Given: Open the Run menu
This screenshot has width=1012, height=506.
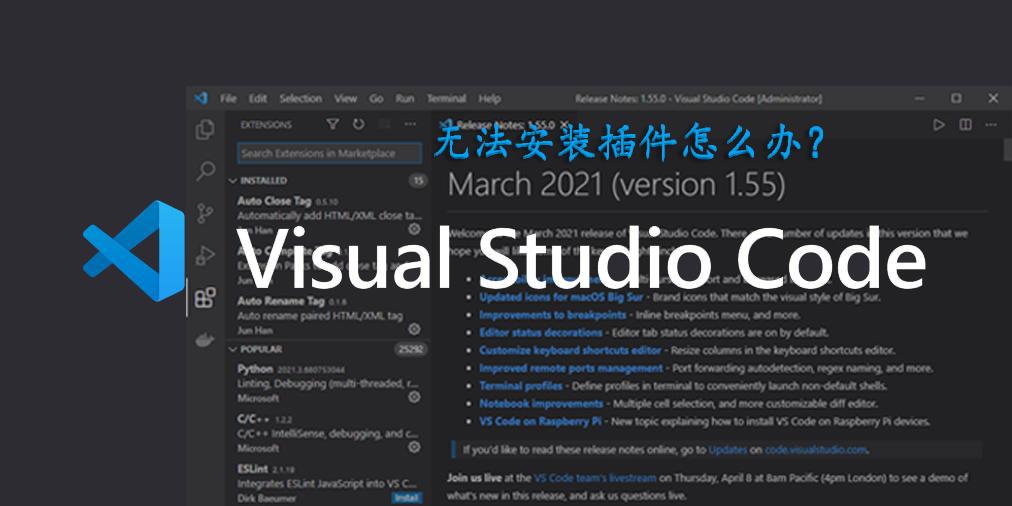Looking at the screenshot, I should [x=405, y=99].
